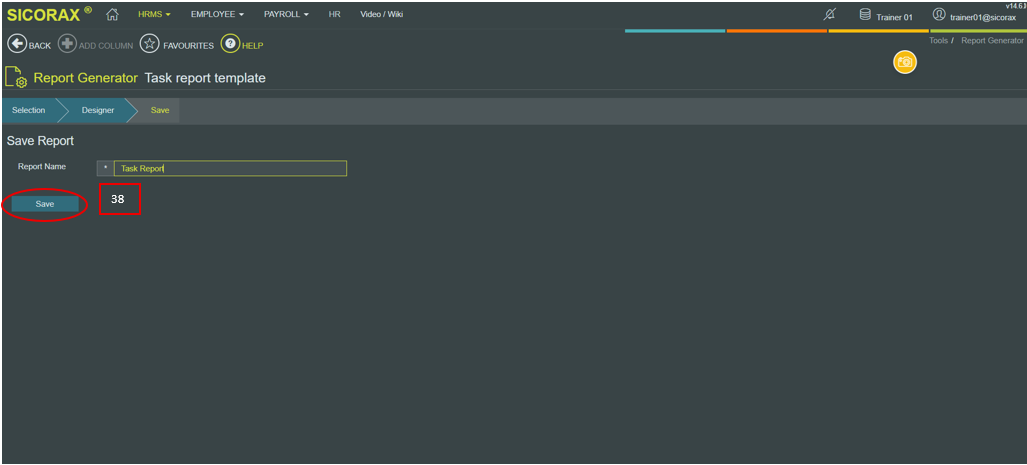The width and height of the screenshot is (1027, 465).
Task: Expand the HRMS dropdown menu
Action: [154, 14]
